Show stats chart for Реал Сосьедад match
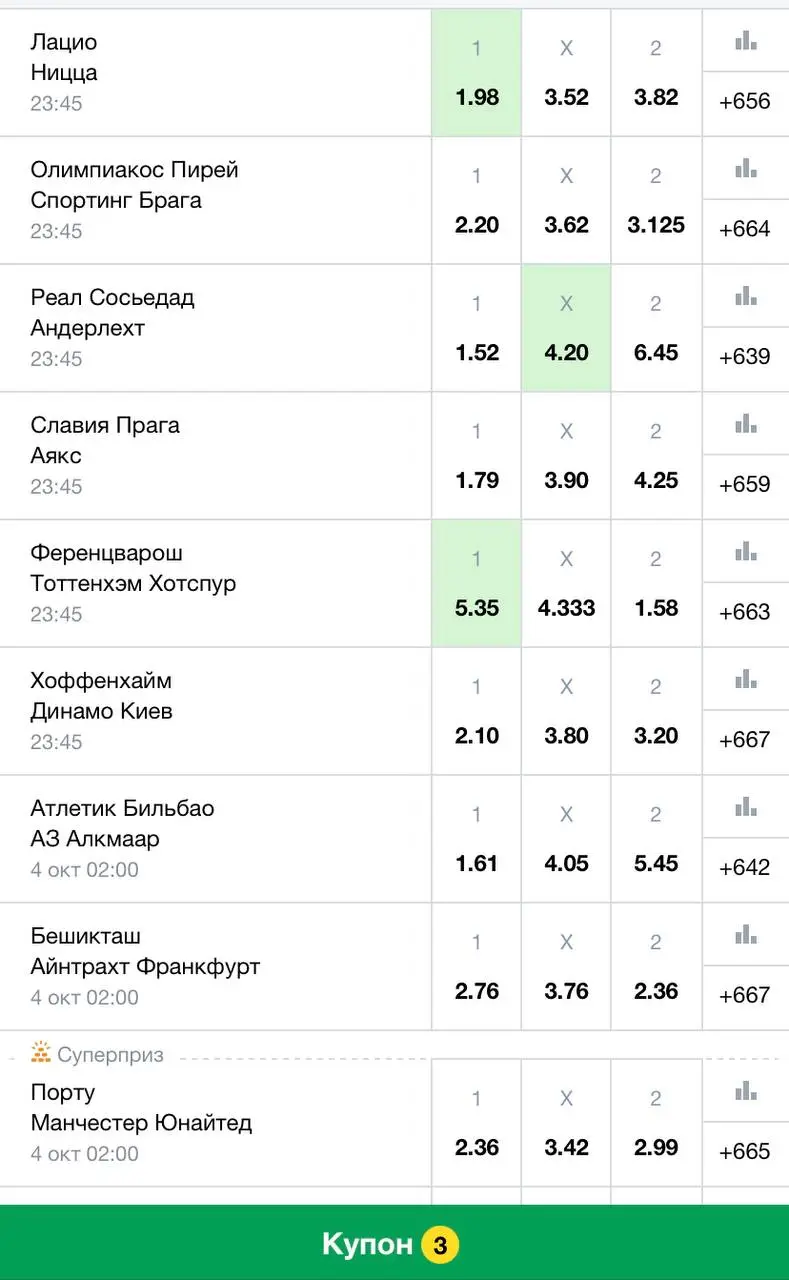 point(745,296)
